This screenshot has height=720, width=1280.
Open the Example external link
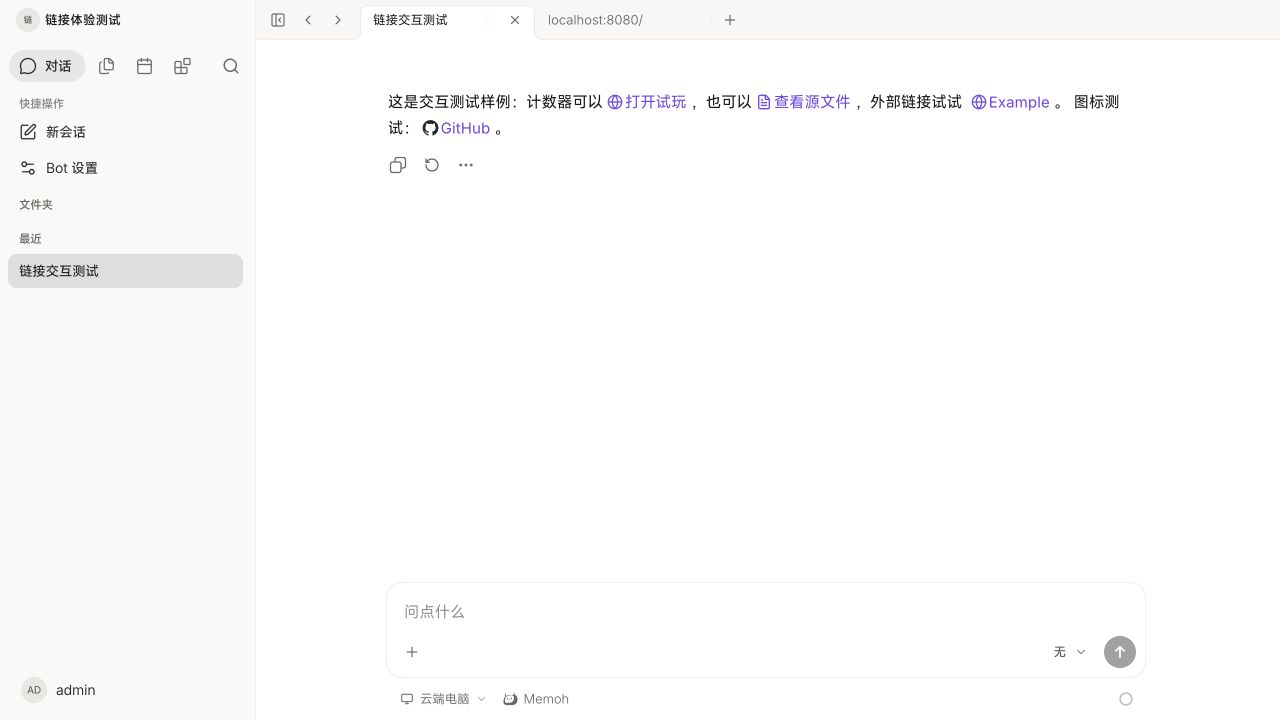[x=1010, y=102]
